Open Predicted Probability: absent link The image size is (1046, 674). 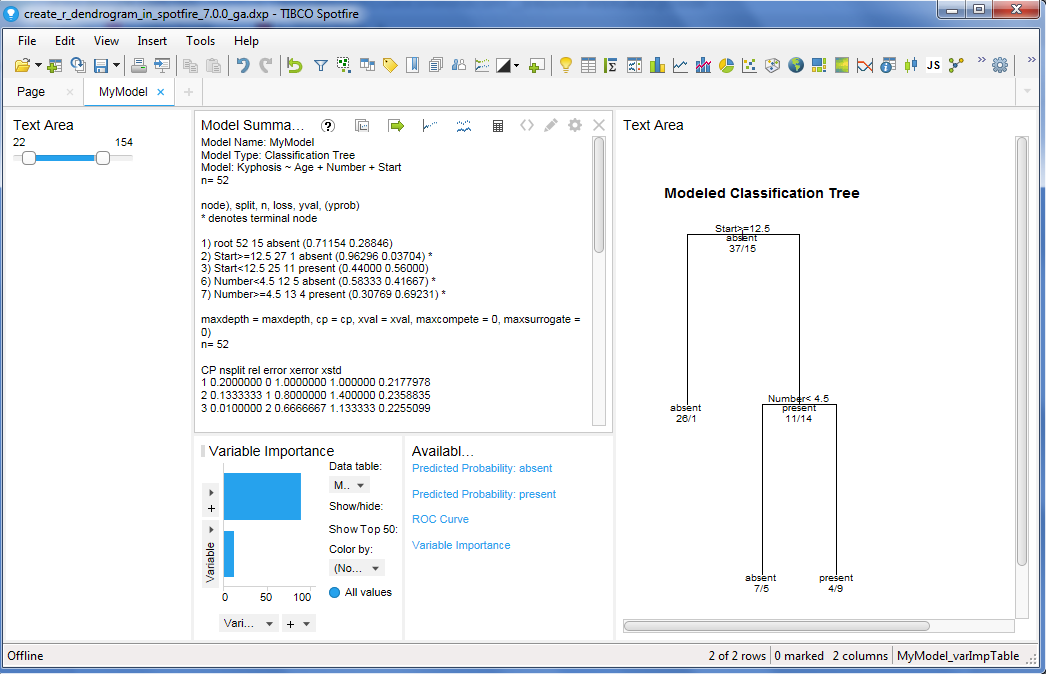click(x=482, y=468)
